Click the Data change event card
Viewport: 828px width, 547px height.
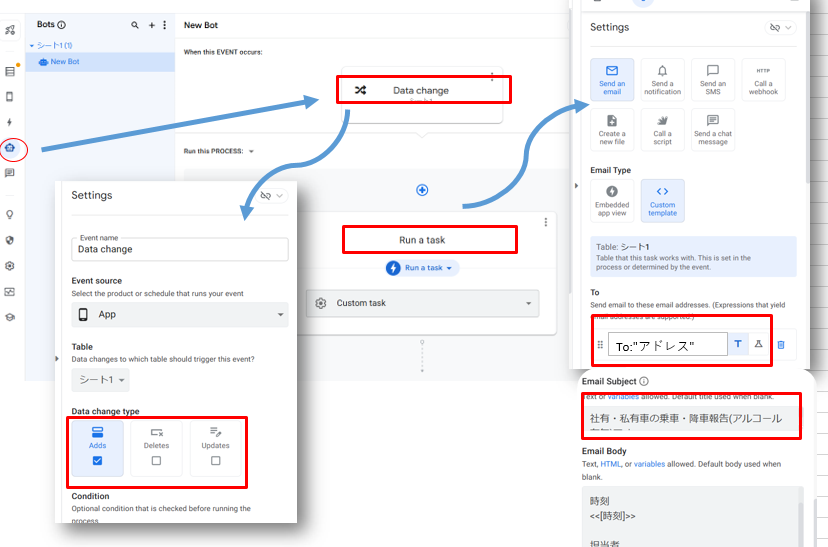coord(421,95)
